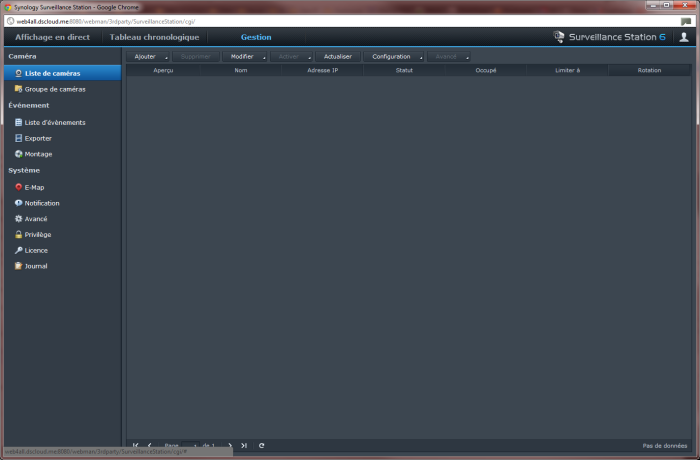Viewport: 700px width, 460px height.
Task: Switch to Affichage en direct tab
Action: [x=52, y=37]
